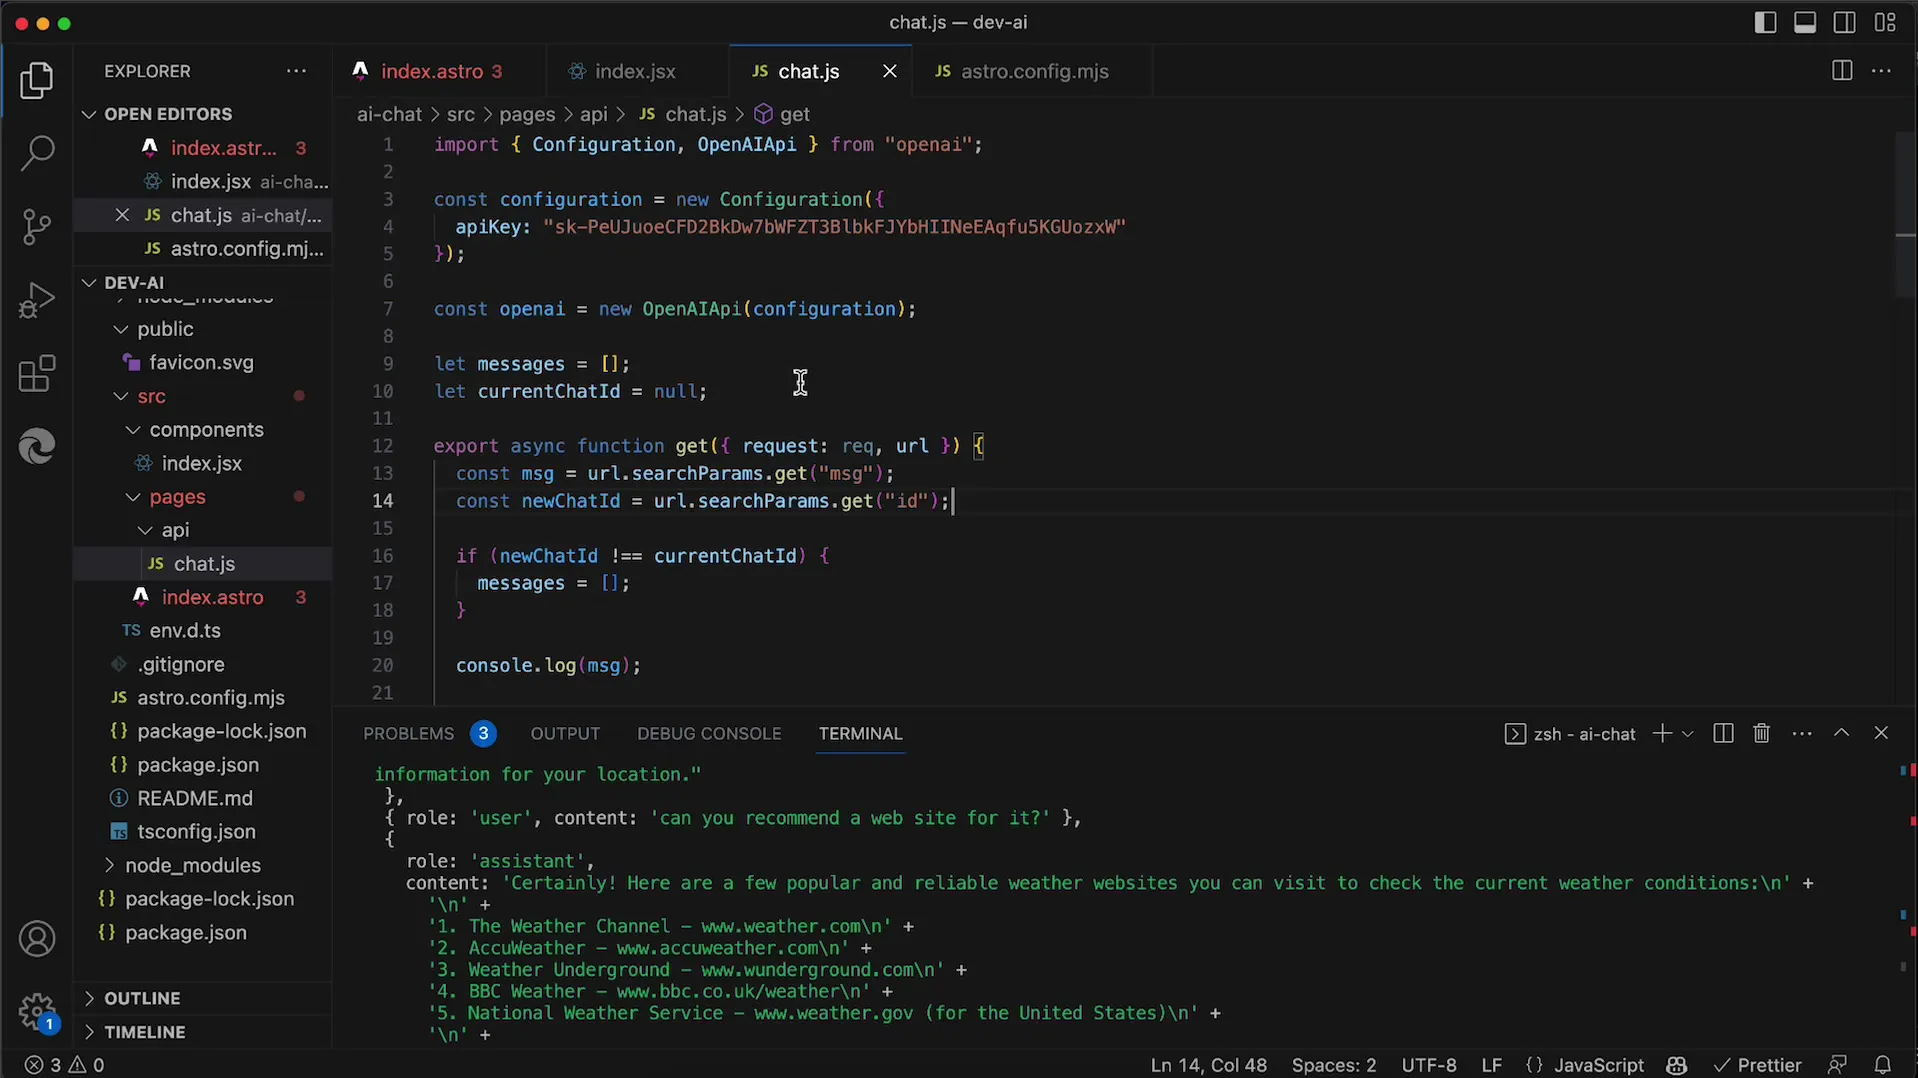Change end of line sequence LF
The image size is (1918, 1078).
(x=1491, y=1065)
